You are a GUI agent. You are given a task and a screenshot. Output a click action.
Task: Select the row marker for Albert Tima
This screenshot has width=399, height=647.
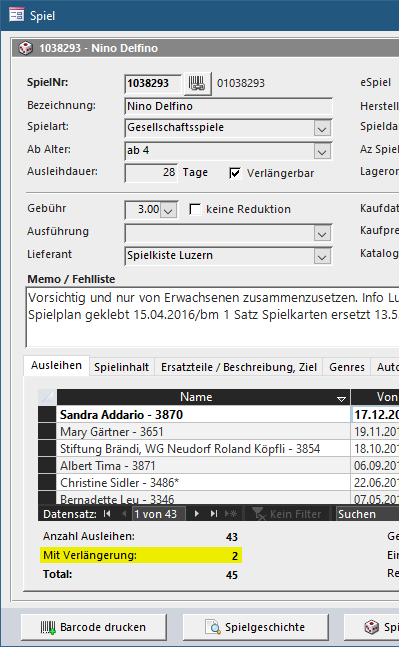47,465
